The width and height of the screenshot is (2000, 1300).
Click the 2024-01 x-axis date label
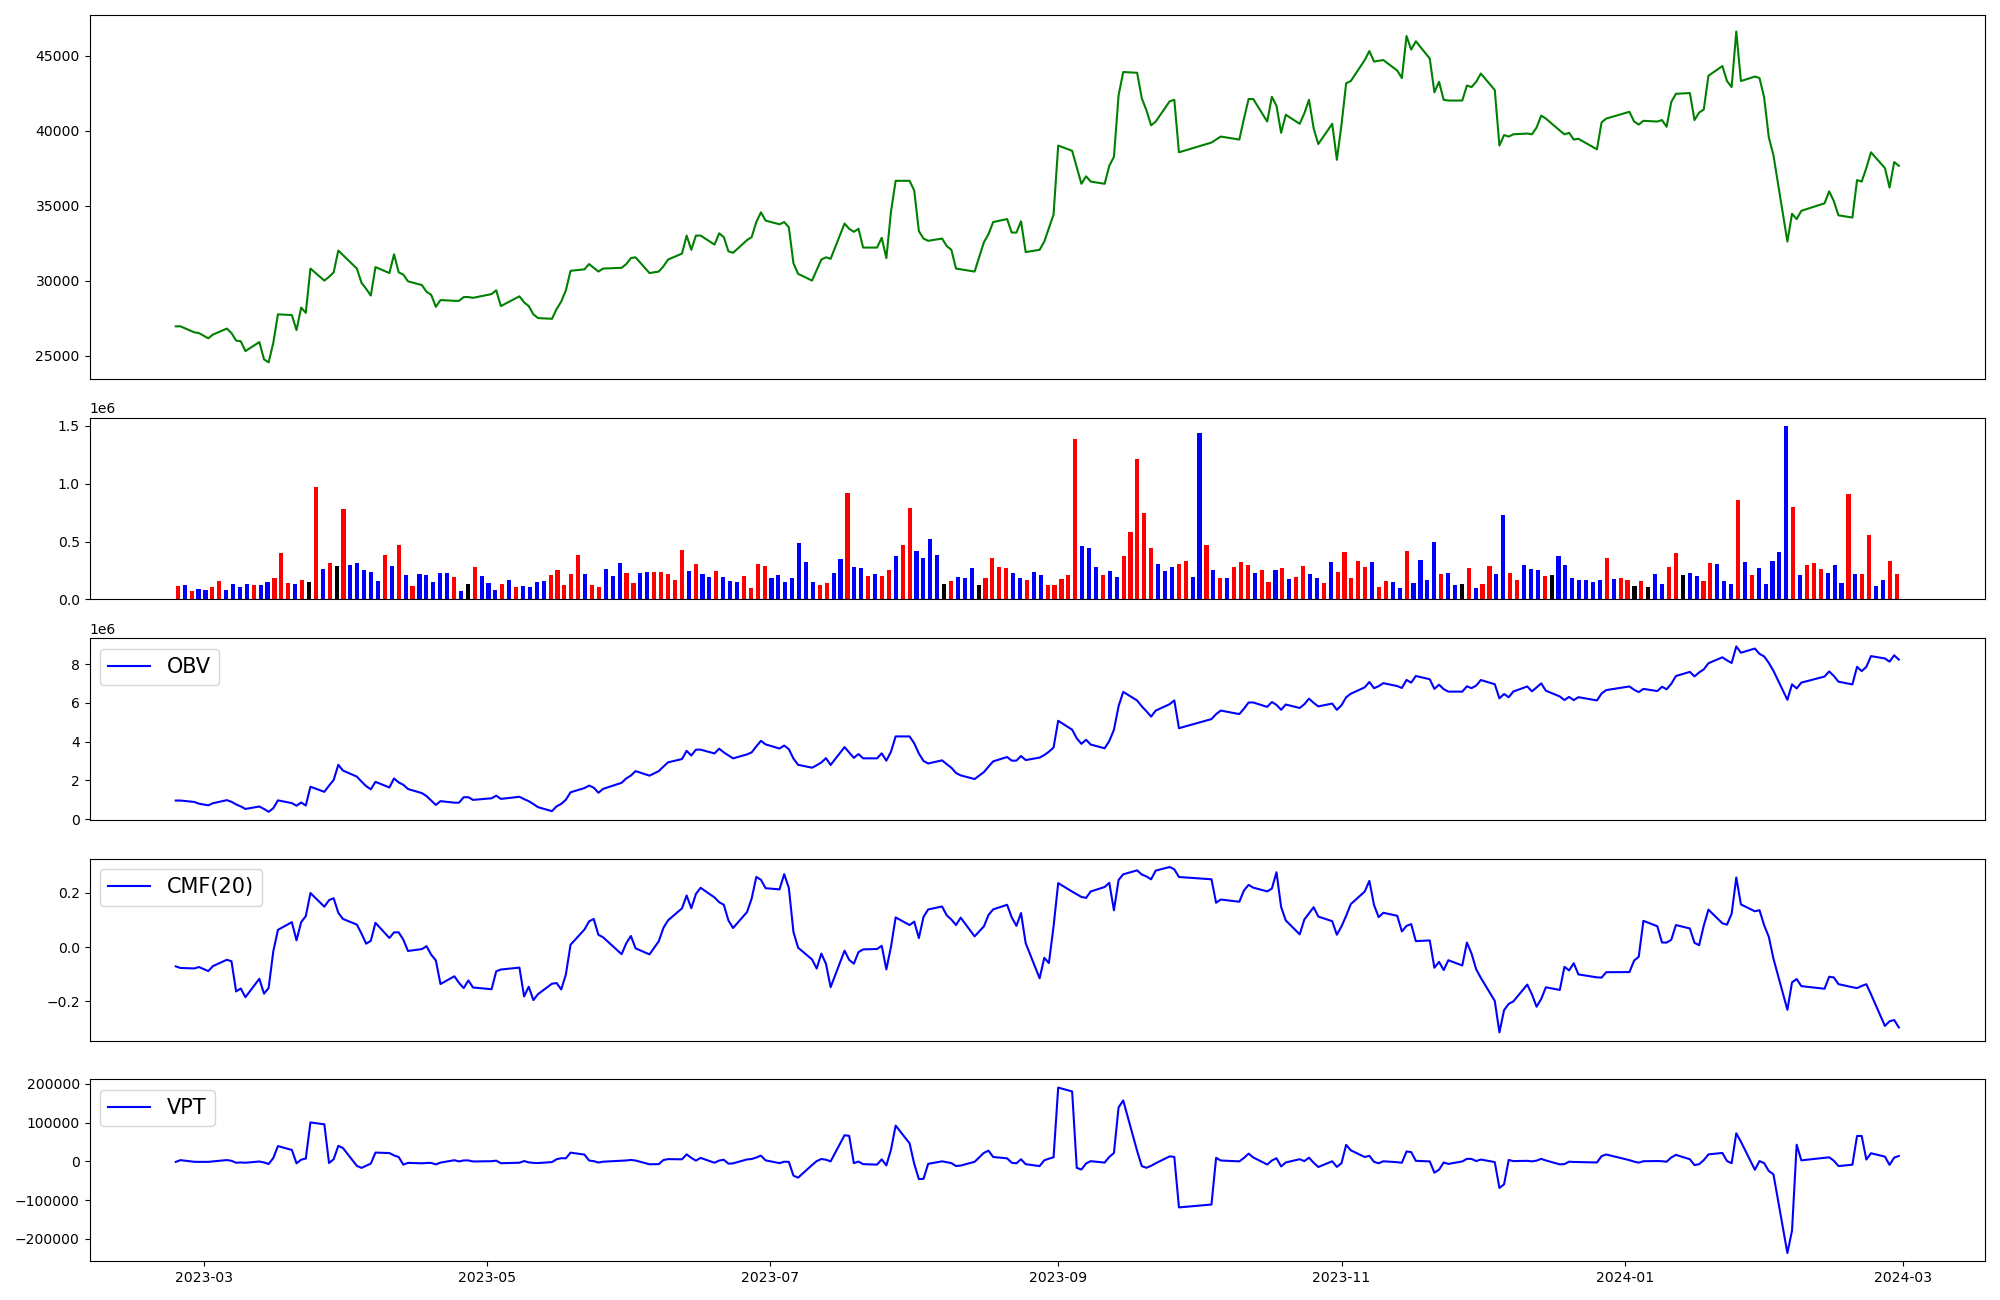[1625, 1277]
